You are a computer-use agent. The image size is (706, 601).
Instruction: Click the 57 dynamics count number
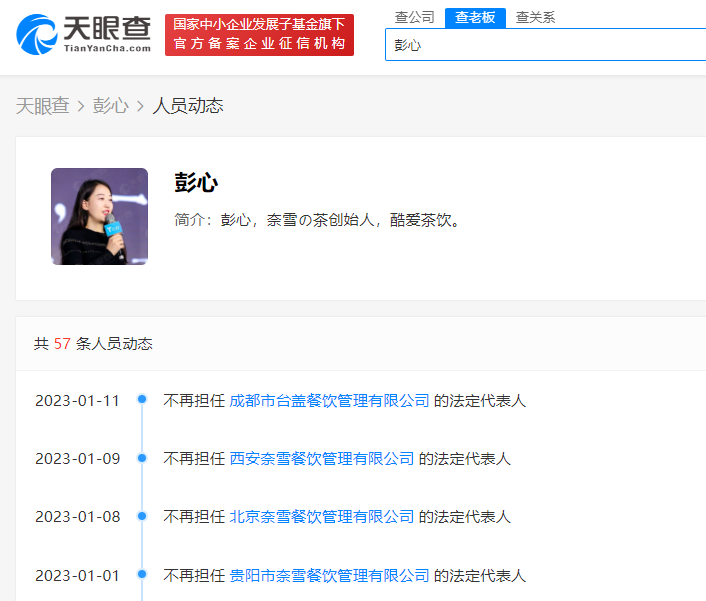pyautogui.click(x=62, y=344)
